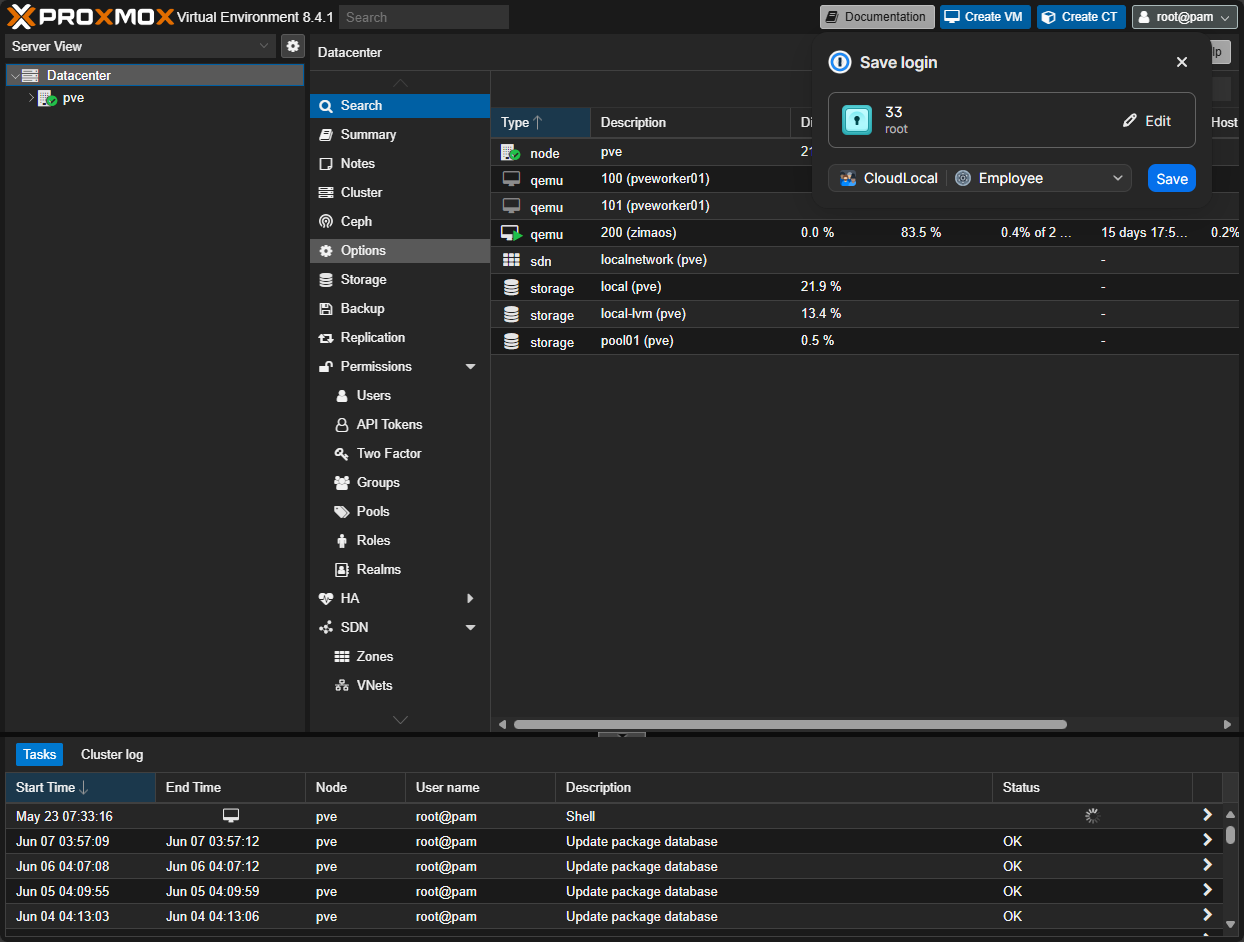1244x942 pixels.
Task: Click running VM icon for 200 (zimaos)
Action: click(511, 233)
